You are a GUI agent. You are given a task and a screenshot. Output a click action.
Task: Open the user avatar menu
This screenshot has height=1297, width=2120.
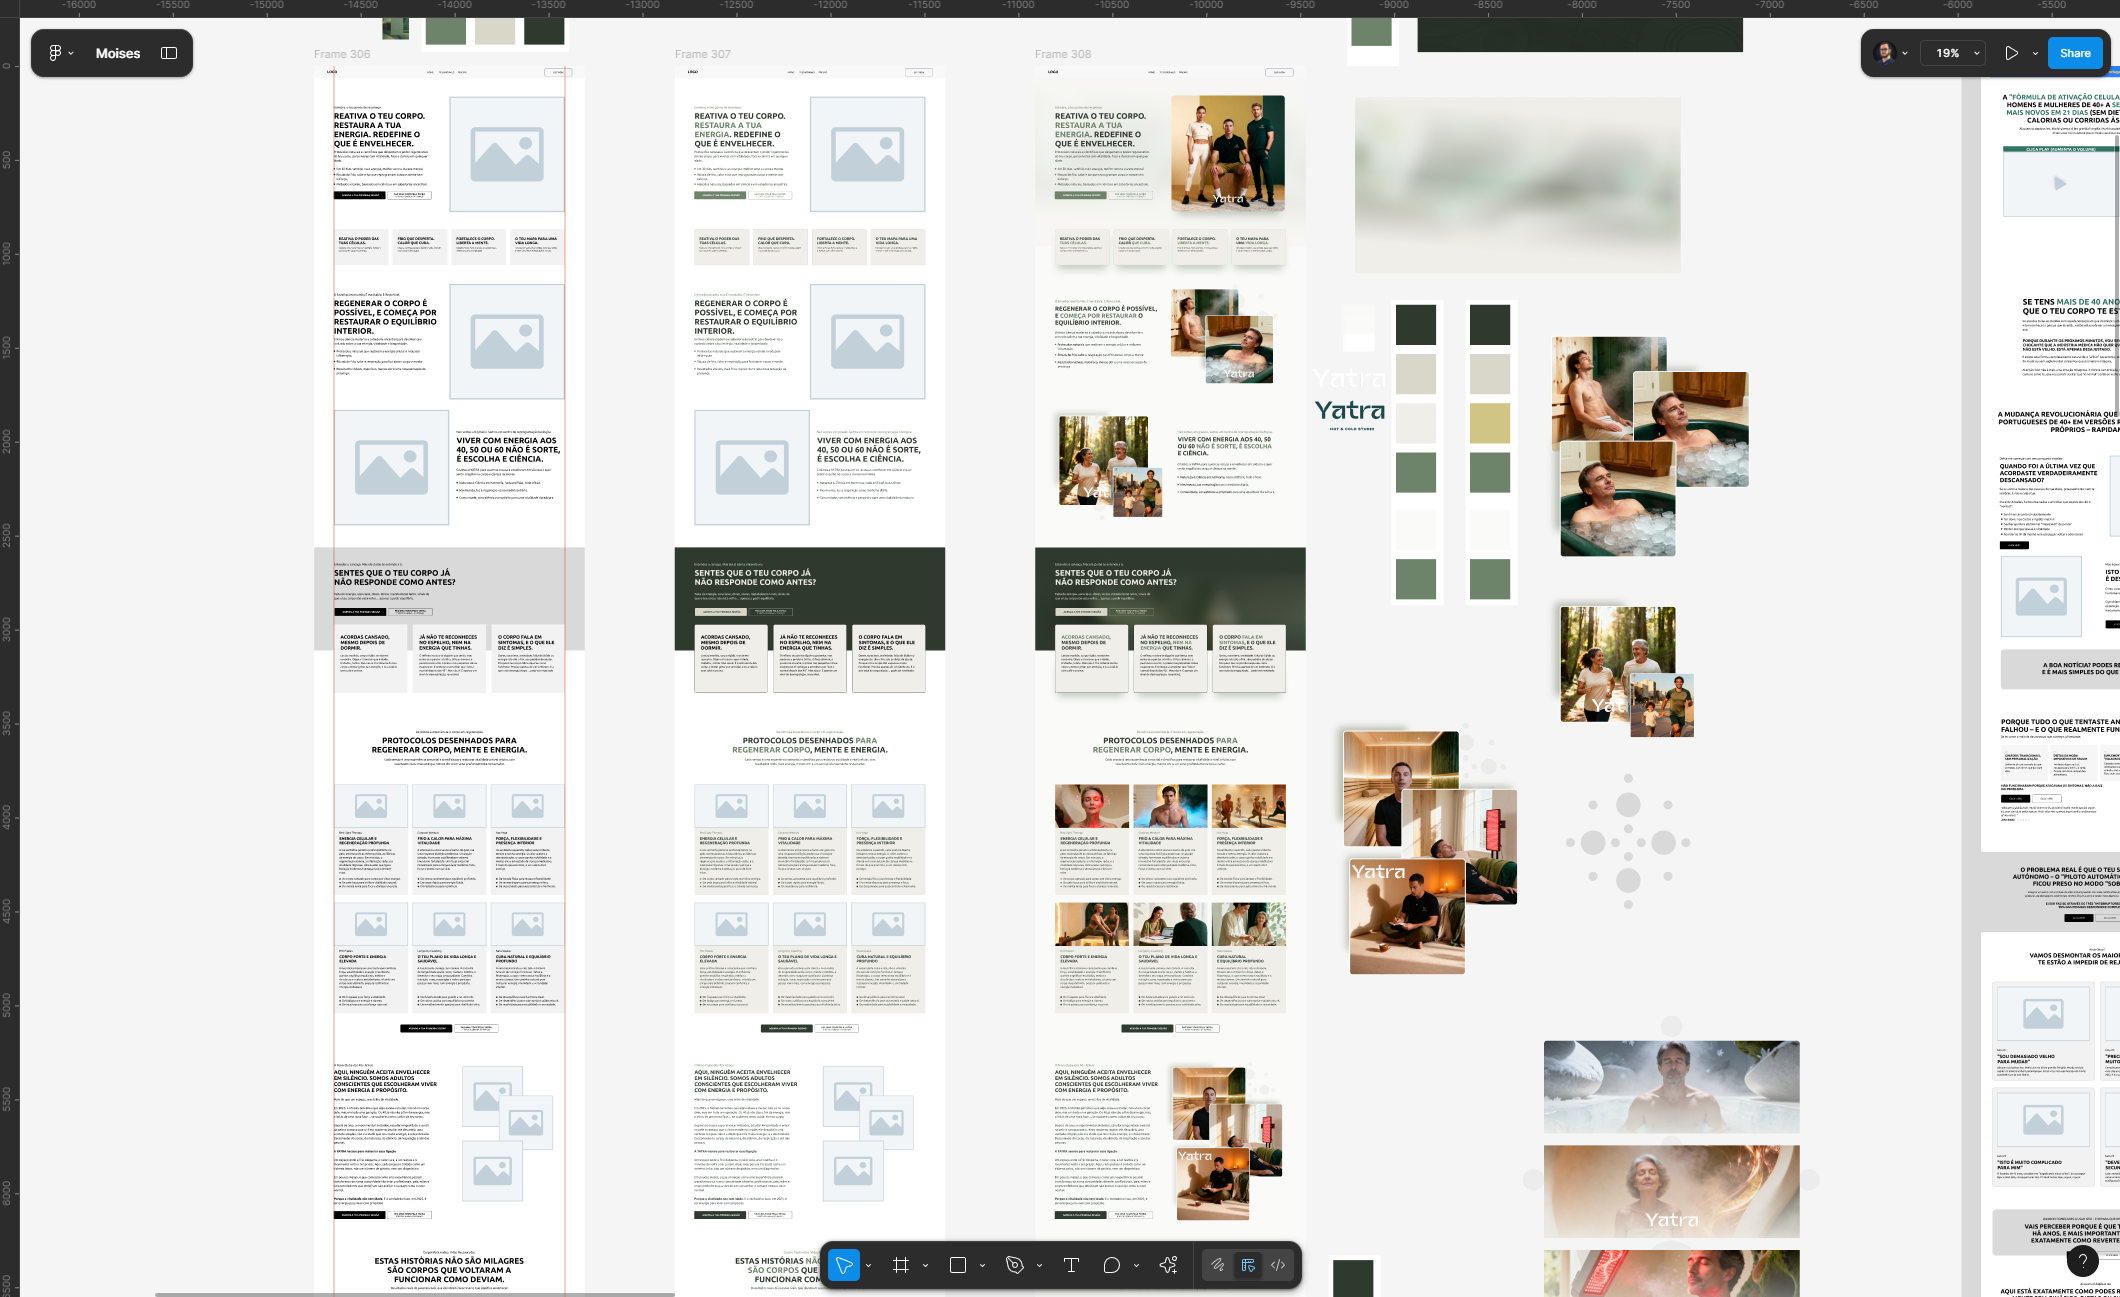(1885, 53)
